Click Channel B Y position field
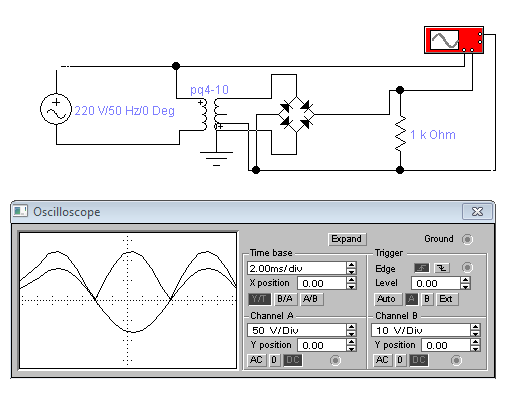The image size is (522, 400). 446,345
